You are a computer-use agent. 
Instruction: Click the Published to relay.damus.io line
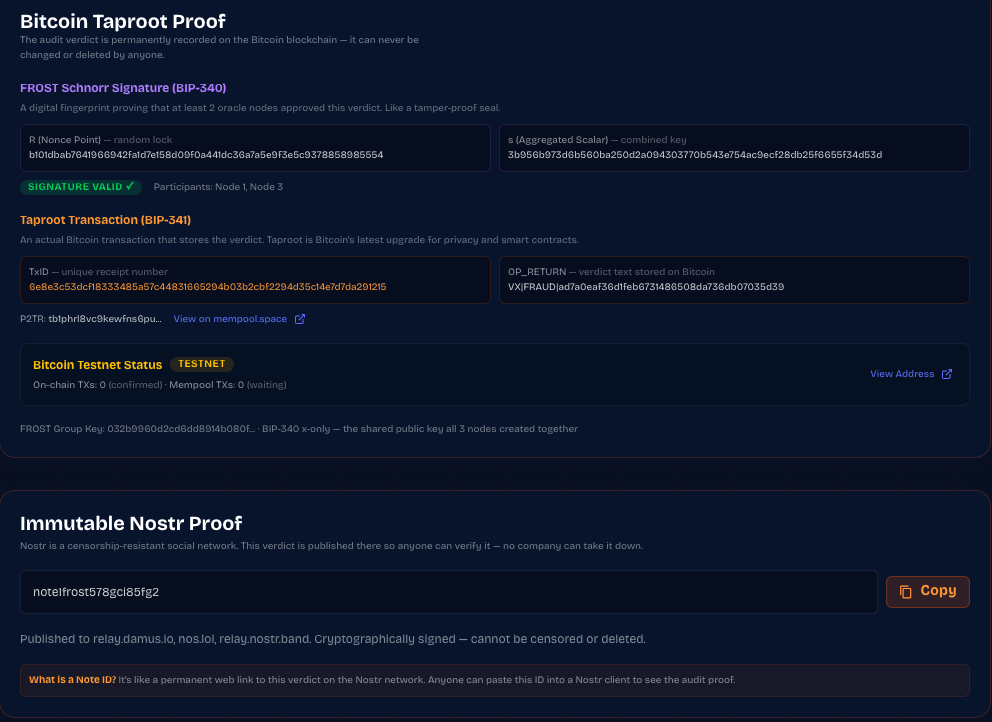point(333,639)
